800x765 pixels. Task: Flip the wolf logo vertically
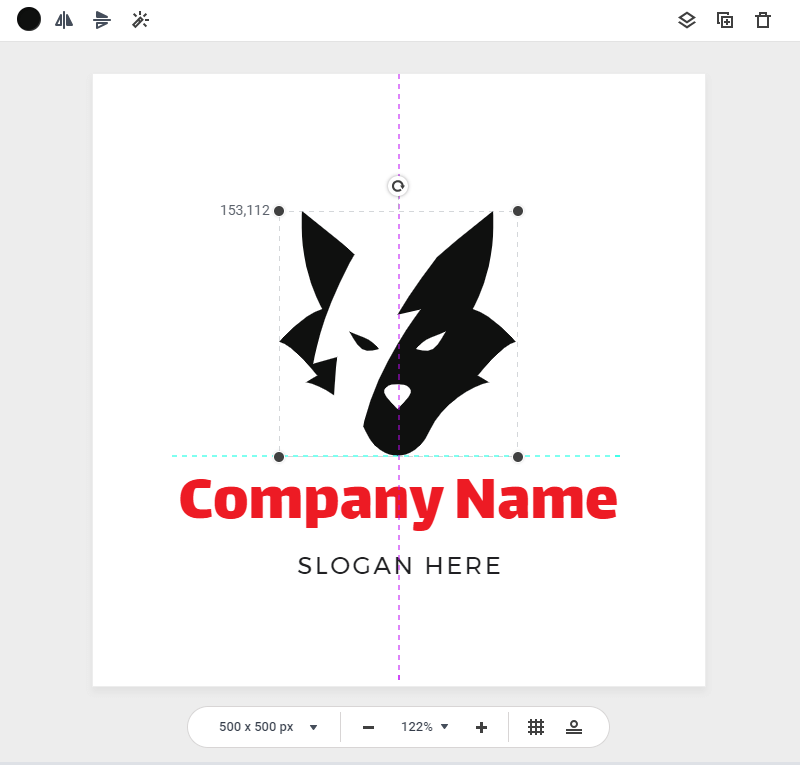102,20
